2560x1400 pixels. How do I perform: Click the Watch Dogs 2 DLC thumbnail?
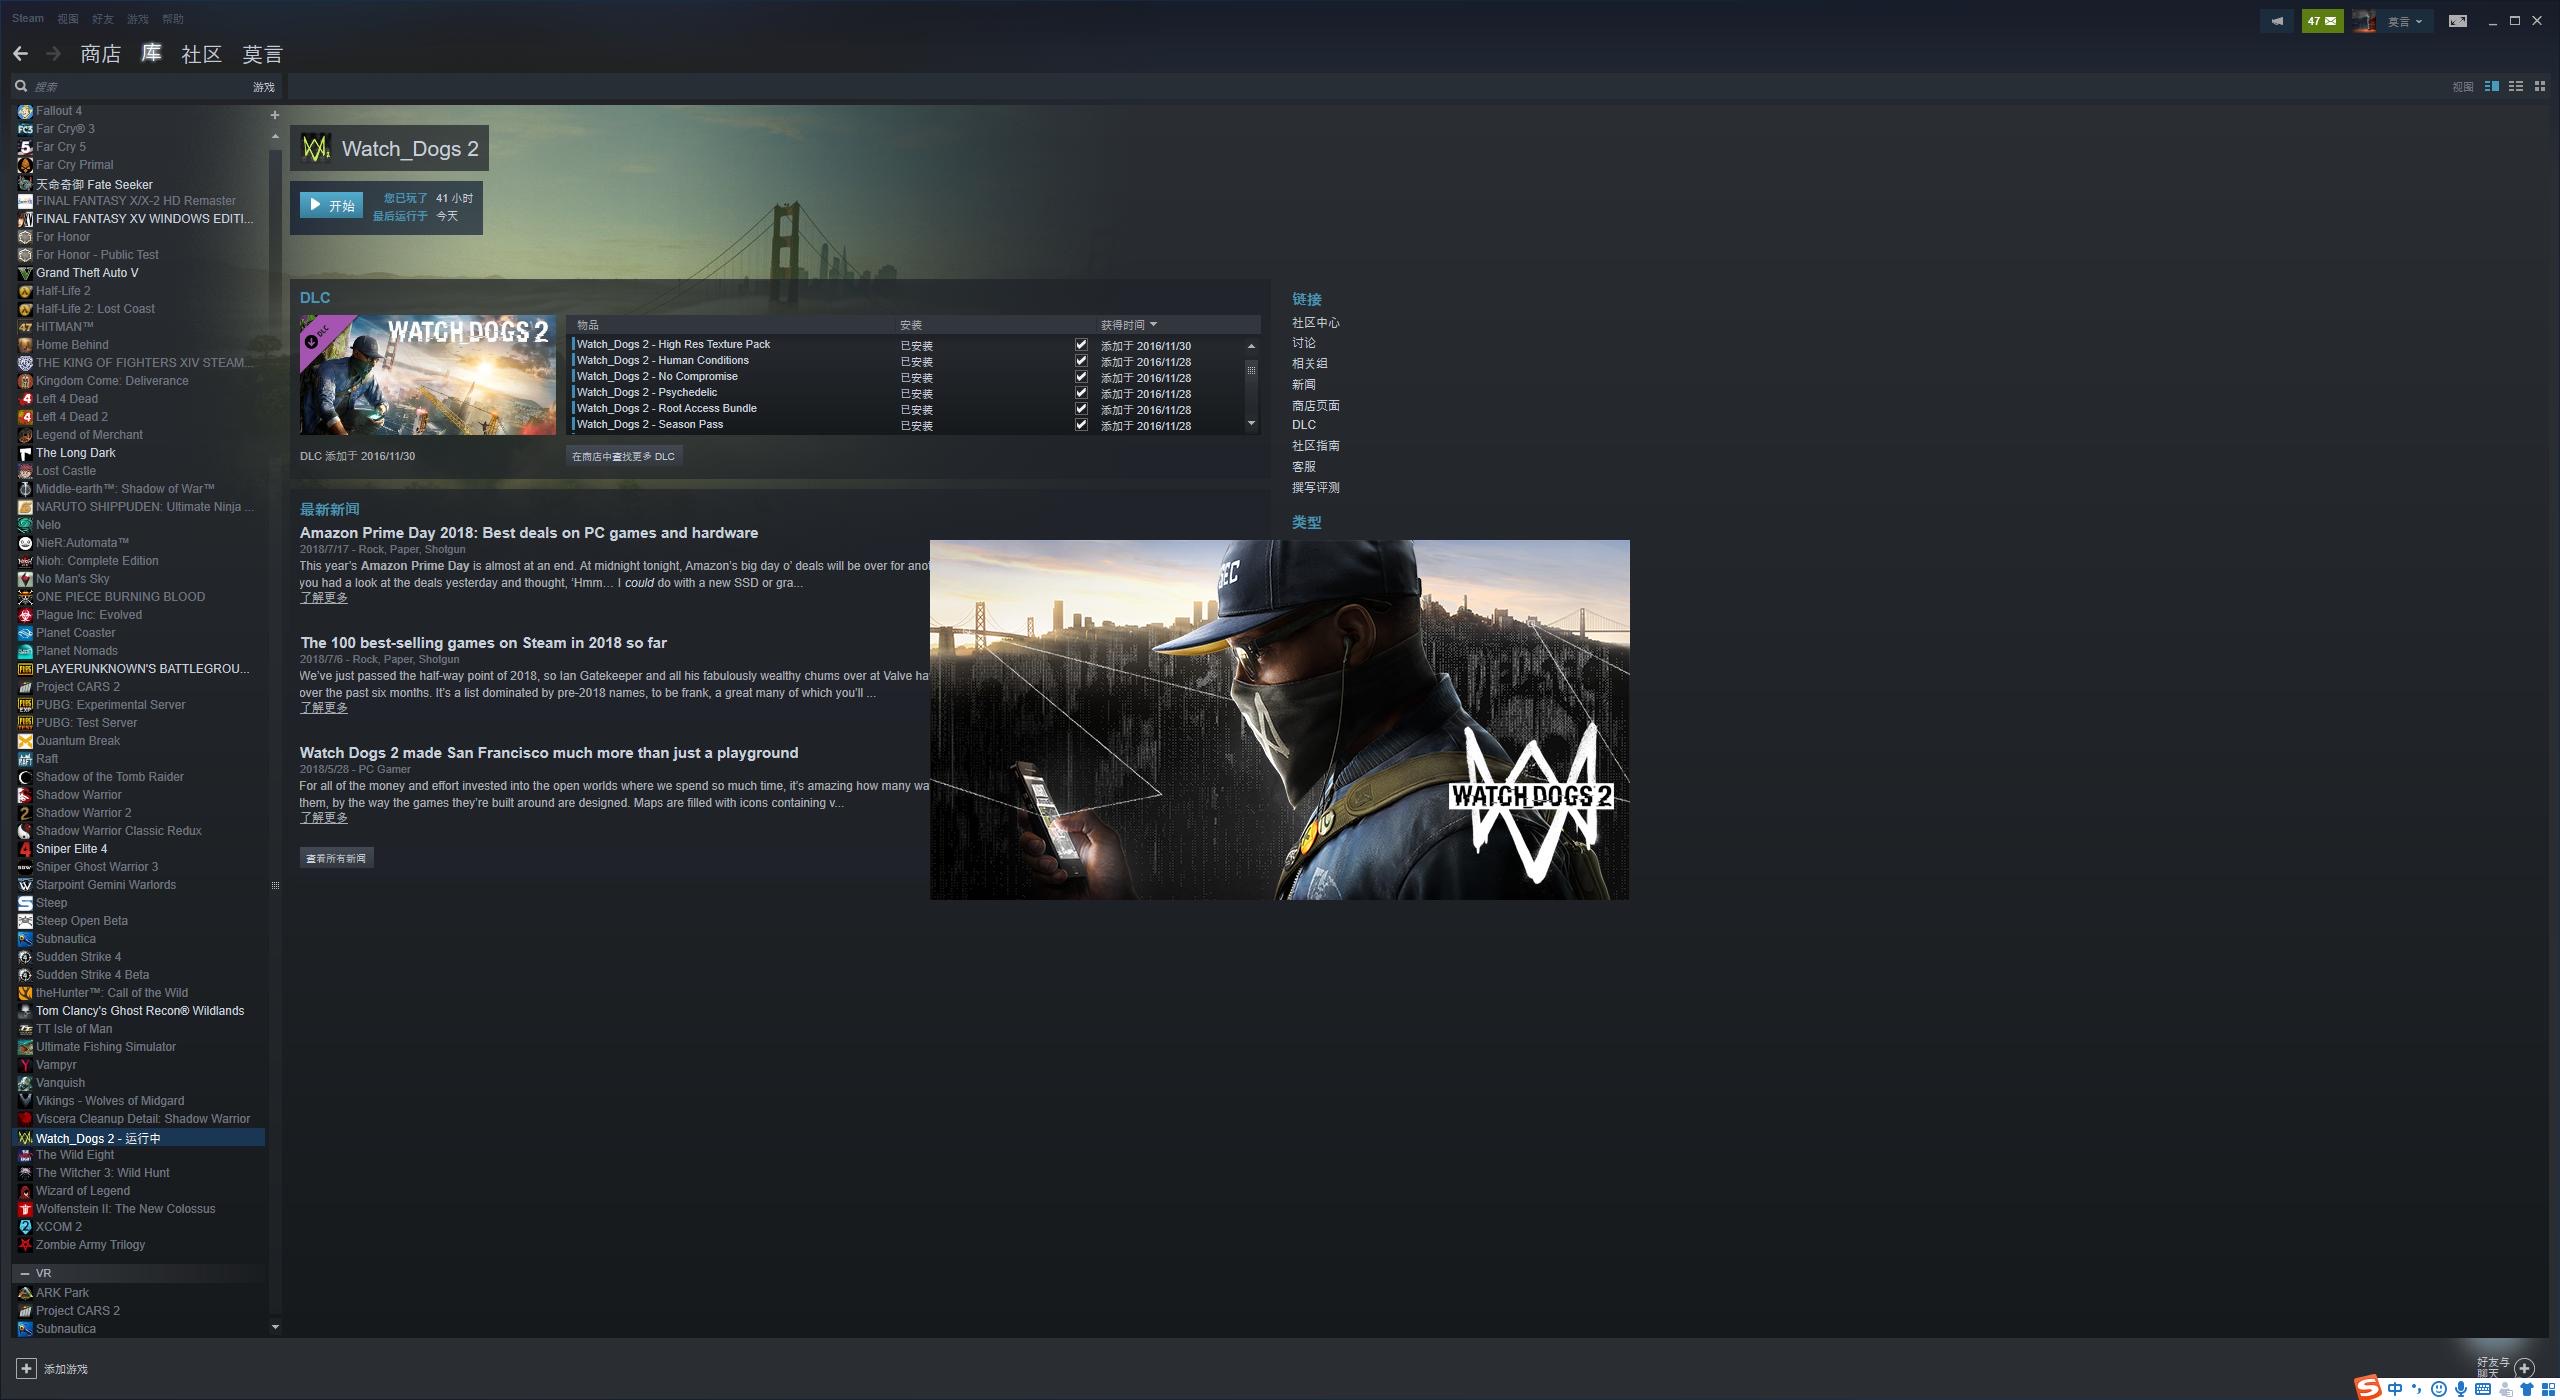428,375
